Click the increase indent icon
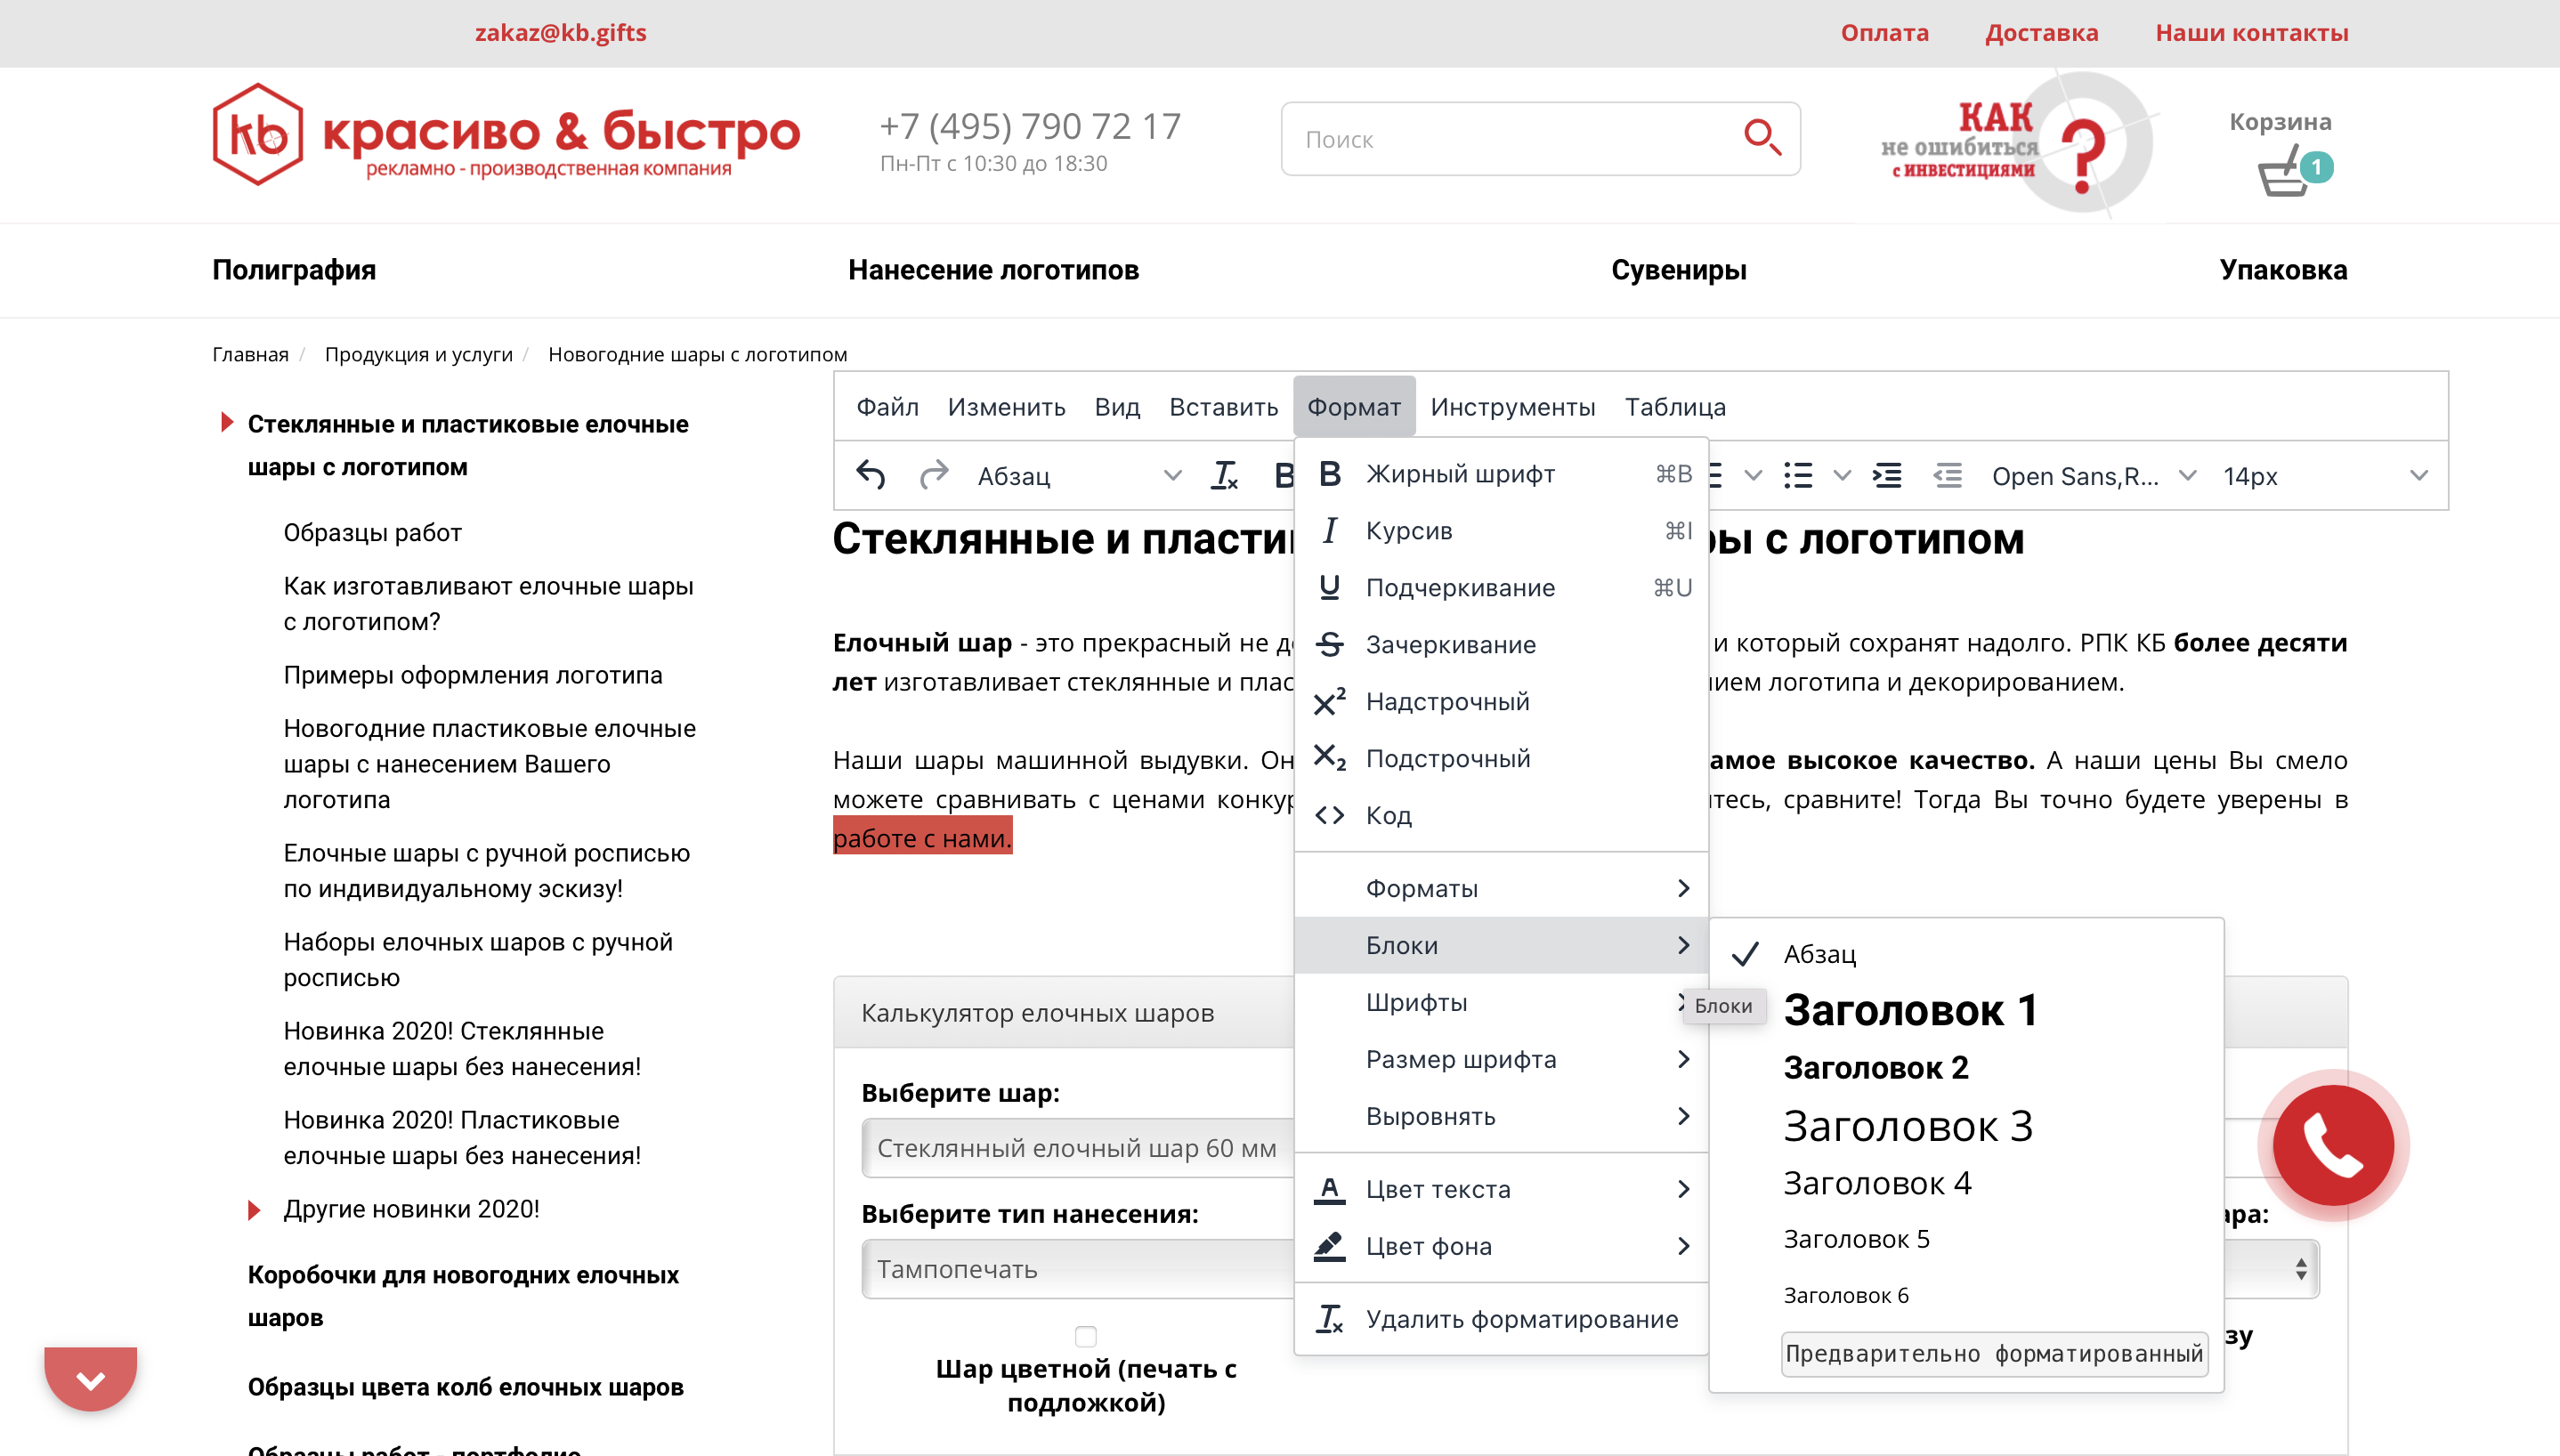 click(1887, 476)
